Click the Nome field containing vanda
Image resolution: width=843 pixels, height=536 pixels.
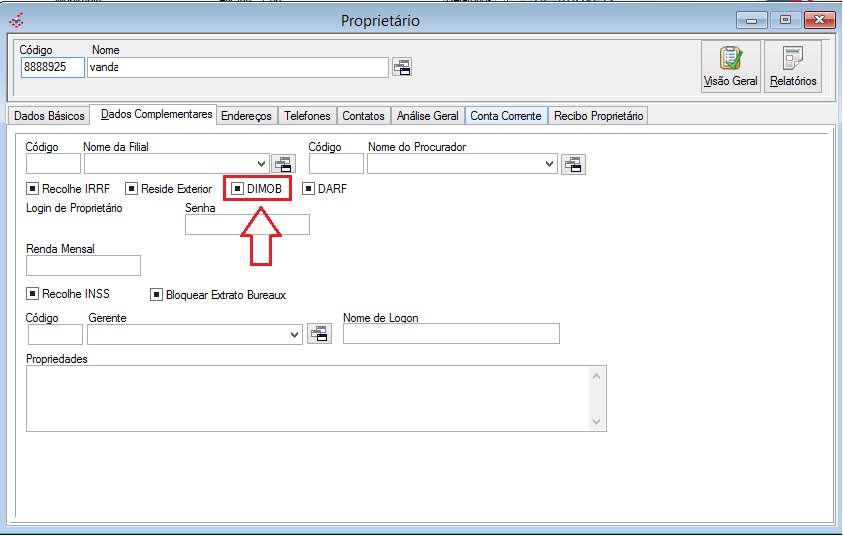click(x=238, y=67)
